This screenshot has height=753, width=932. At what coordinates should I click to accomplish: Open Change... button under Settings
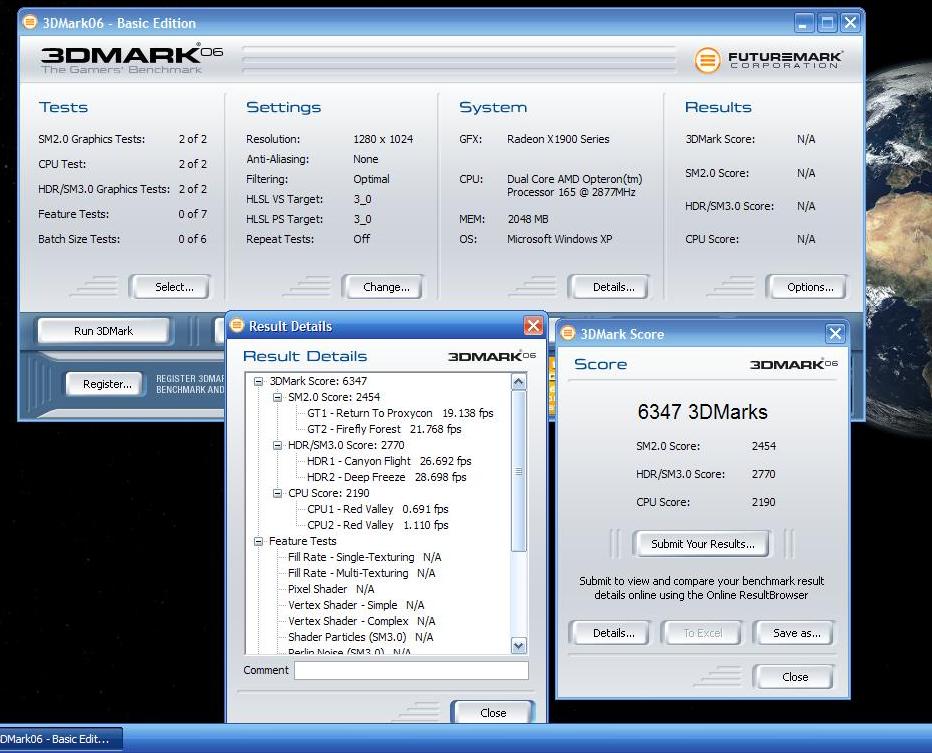click(x=383, y=287)
